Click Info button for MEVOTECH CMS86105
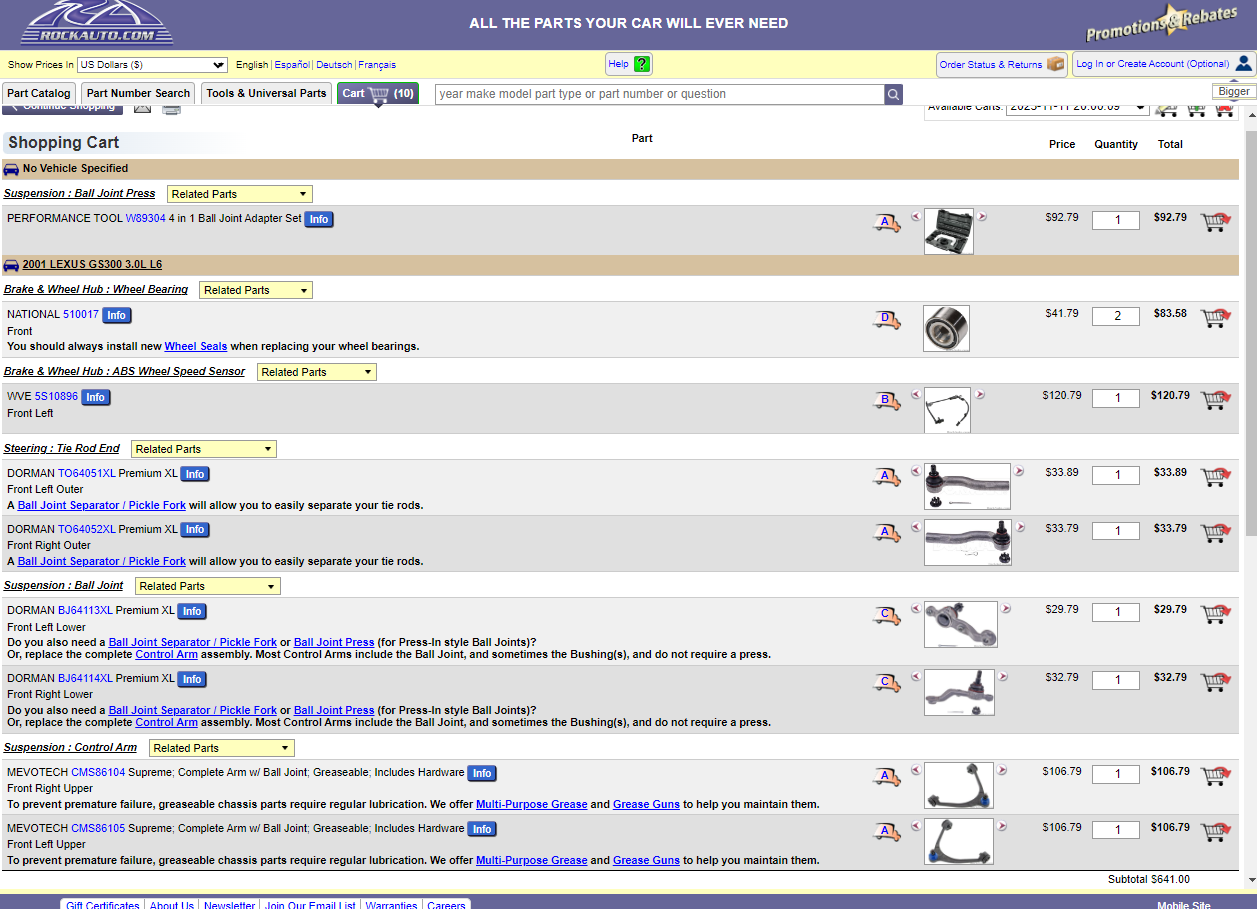1257x909 pixels. (x=482, y=829)
